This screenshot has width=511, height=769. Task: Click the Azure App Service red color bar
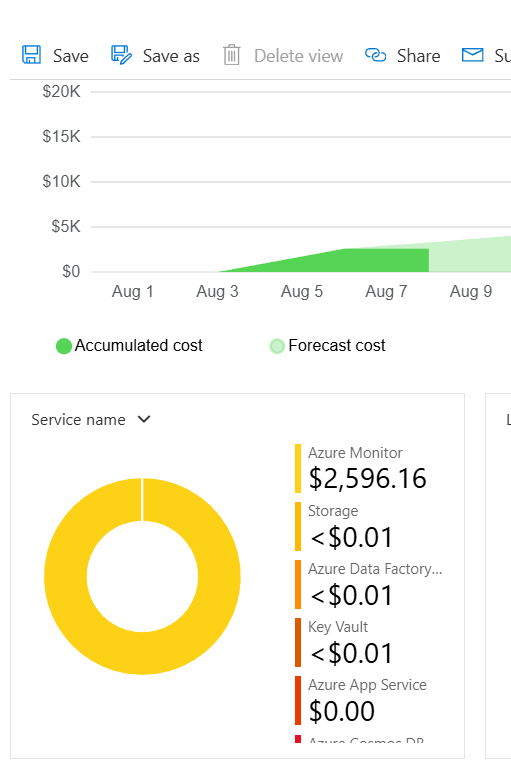pyautogui.click(x=298, y=700)
